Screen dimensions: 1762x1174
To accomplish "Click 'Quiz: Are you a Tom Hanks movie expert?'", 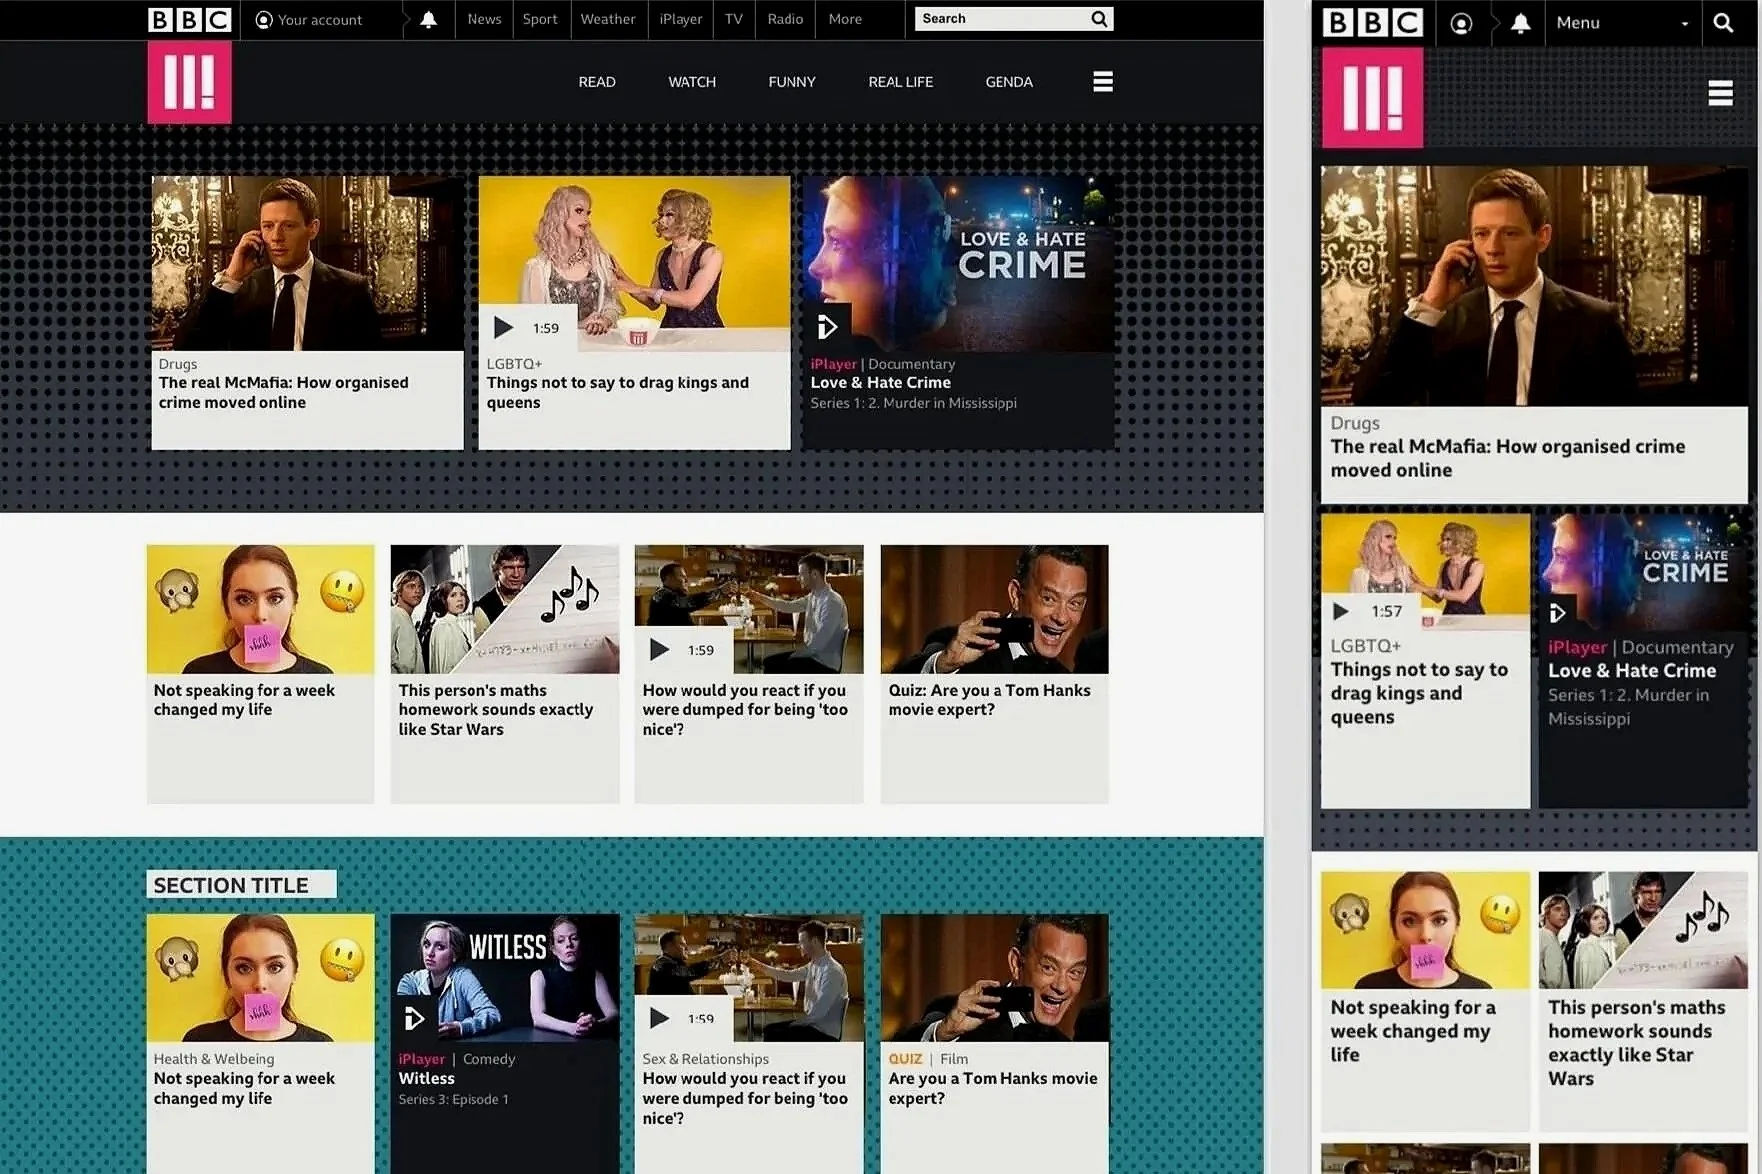I will tap(989, 699).
